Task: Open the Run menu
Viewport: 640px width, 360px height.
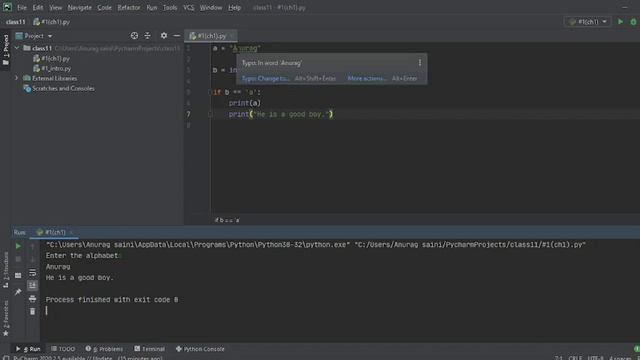Action: tap(151, 7)
